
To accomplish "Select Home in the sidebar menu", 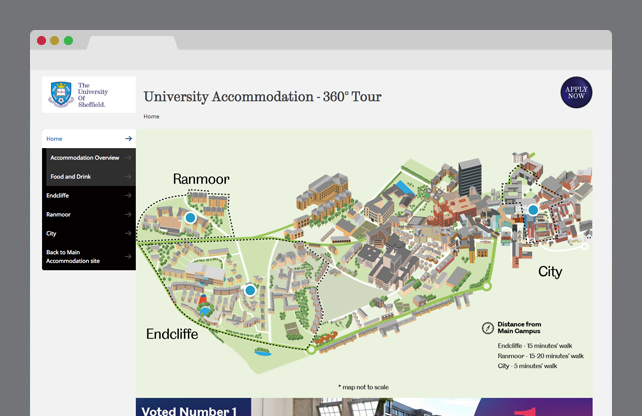I will point(54,139).
